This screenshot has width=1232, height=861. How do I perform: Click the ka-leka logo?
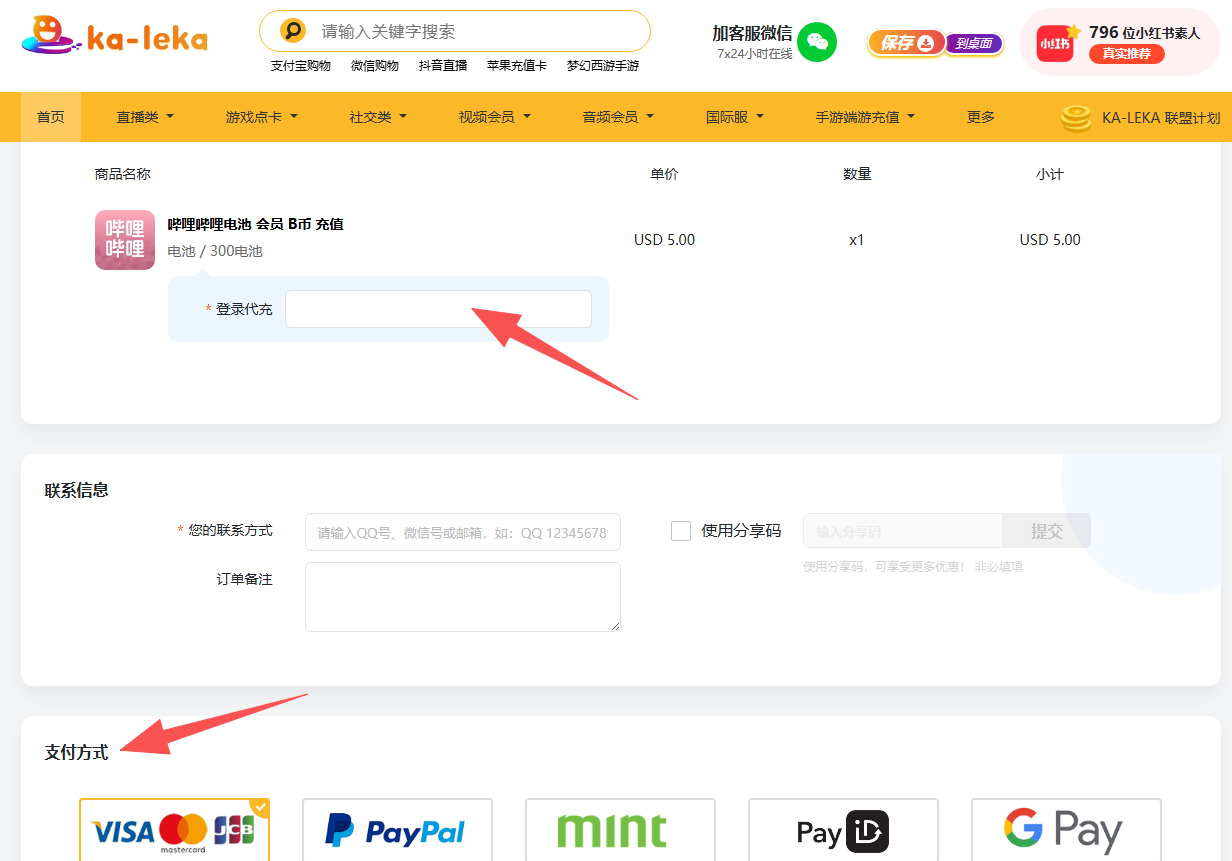[x=114, y=36]
